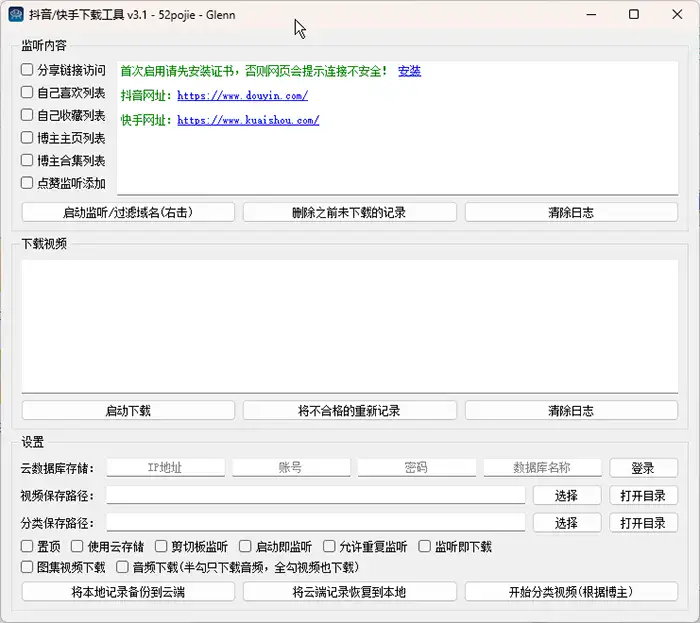This screenshot has height=623, width=700.
Task: Enable 博主合集列表 checkbox
Action: tap(27, 160)
